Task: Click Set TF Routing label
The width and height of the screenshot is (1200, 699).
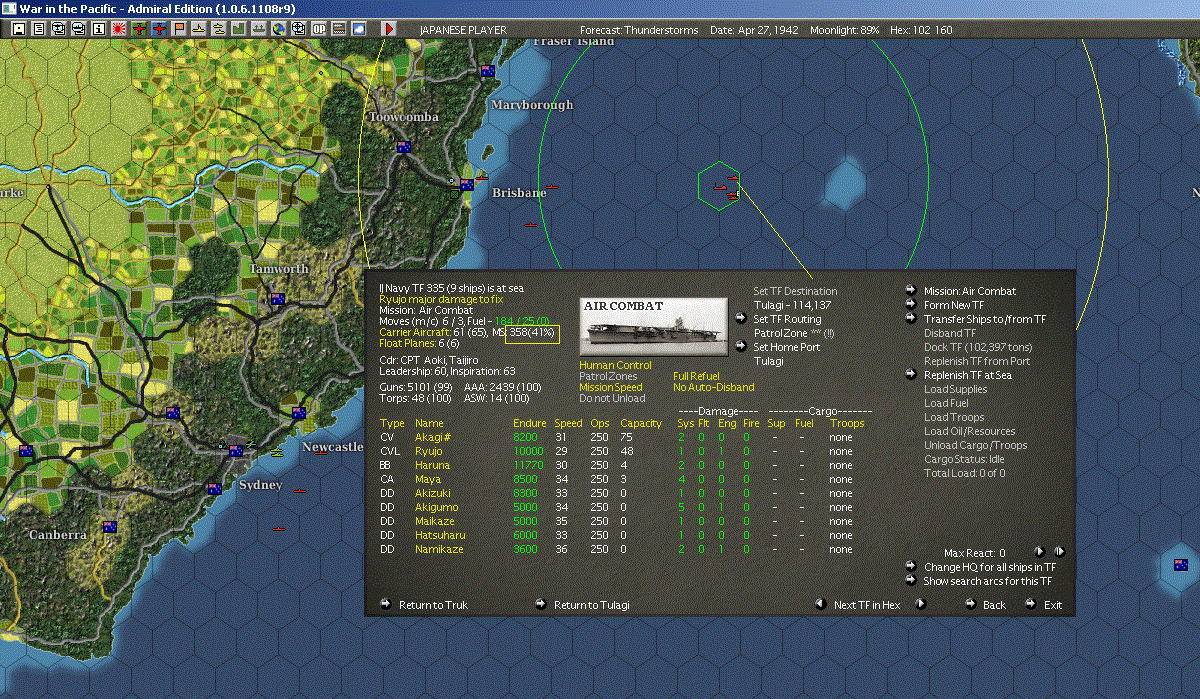Action: [x=787, y=319]
